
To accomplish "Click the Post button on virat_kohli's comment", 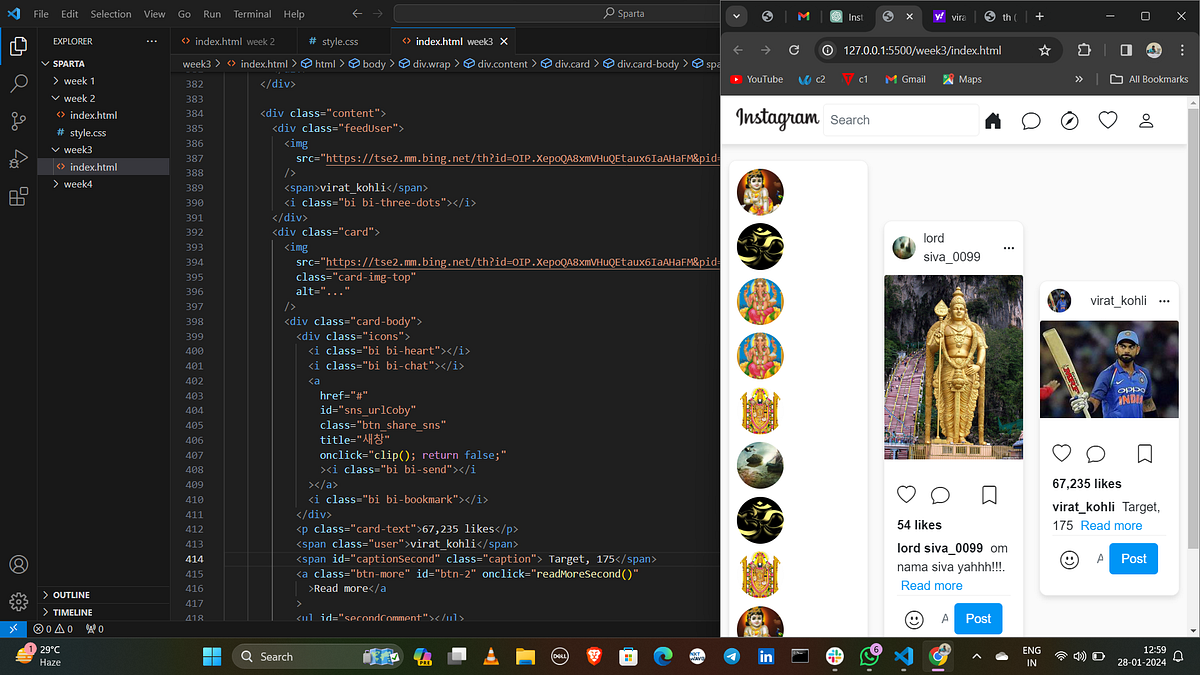I will 1133,559.
